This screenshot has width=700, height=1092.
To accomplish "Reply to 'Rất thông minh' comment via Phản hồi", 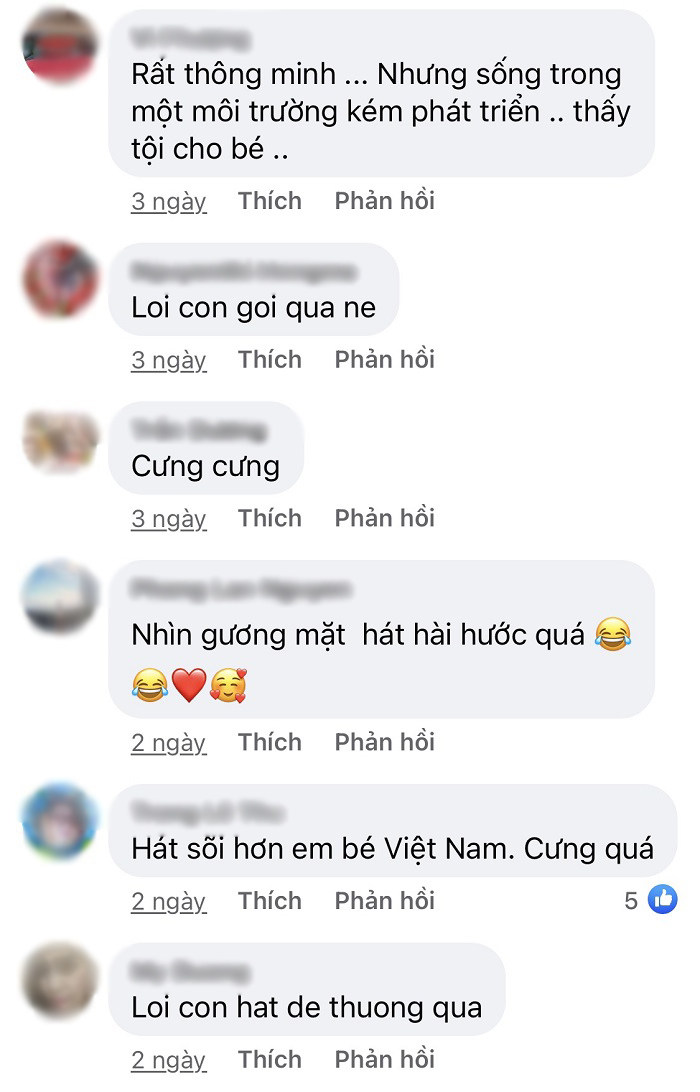I will pos(384,201).
